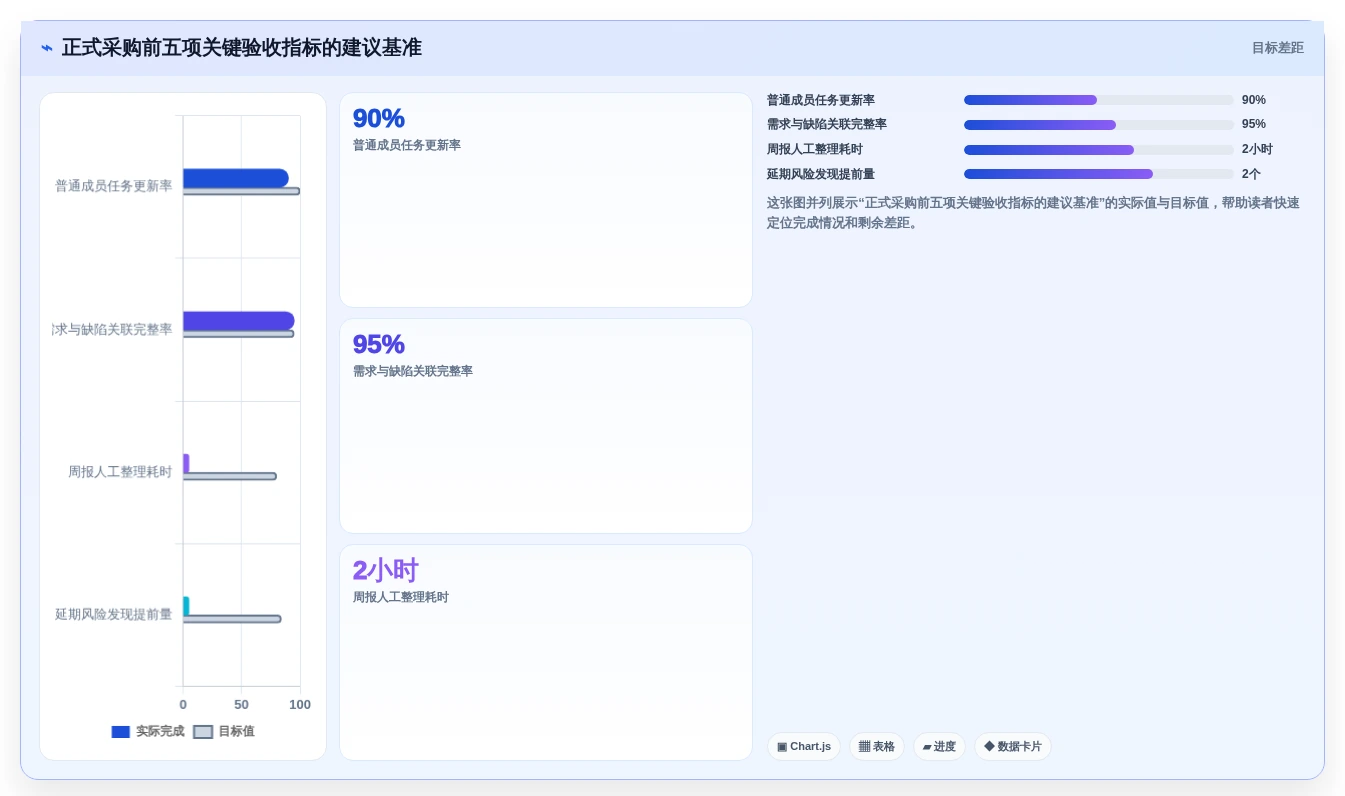This screenshot has width=1345, height=796.
Task: Click the indigo 需求与缺陷关联完整率 chart bar
Action: [238, 321]
